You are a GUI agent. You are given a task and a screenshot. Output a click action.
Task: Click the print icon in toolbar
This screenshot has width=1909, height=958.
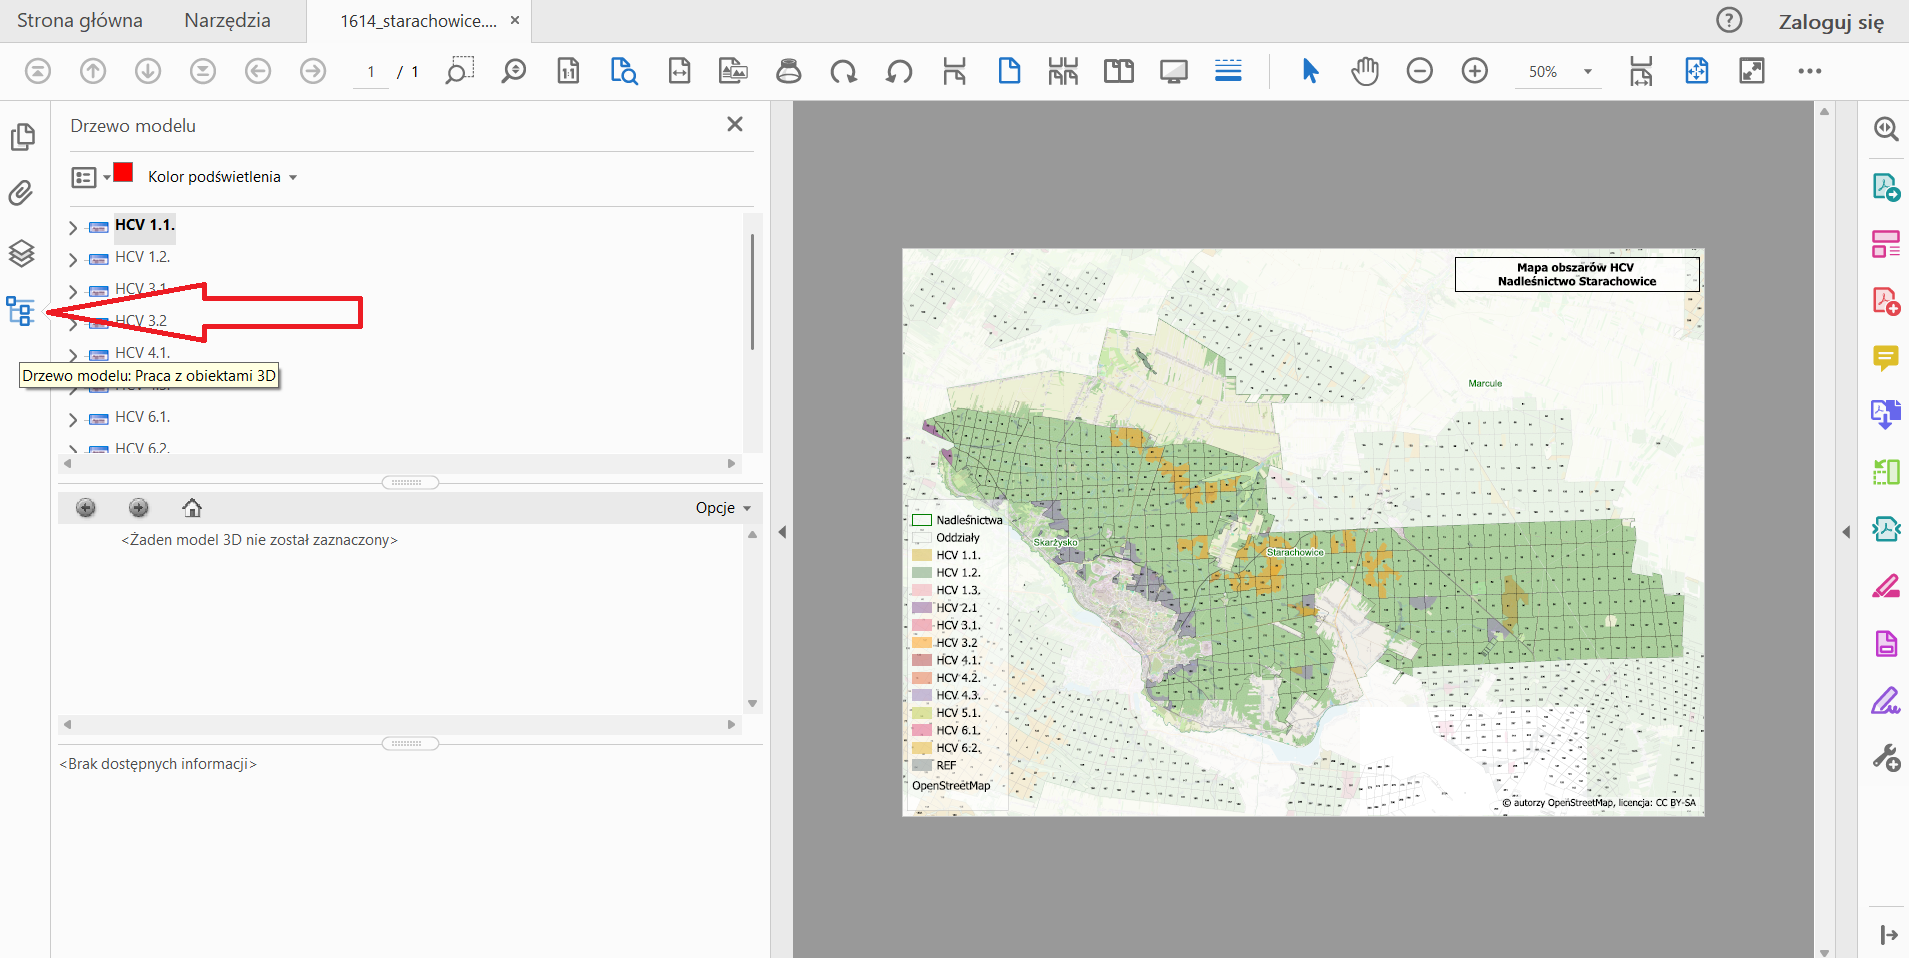coord(789,71)
